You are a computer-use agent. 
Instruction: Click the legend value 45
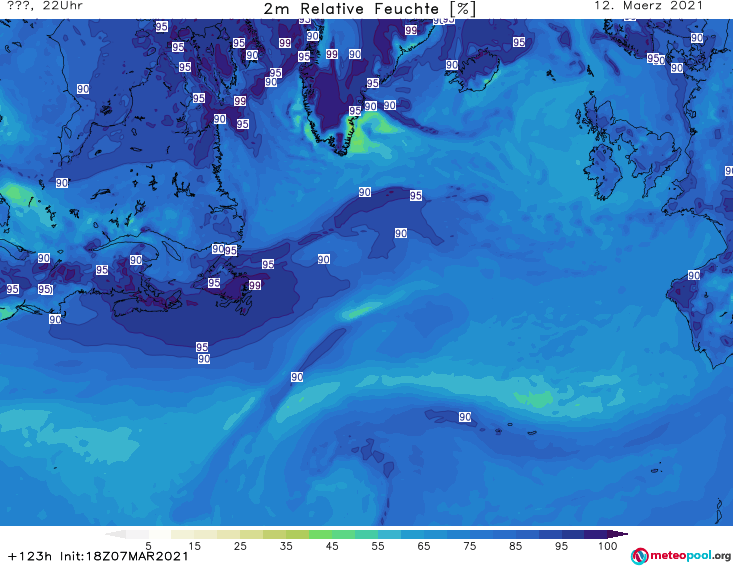(x=332, y=545)
